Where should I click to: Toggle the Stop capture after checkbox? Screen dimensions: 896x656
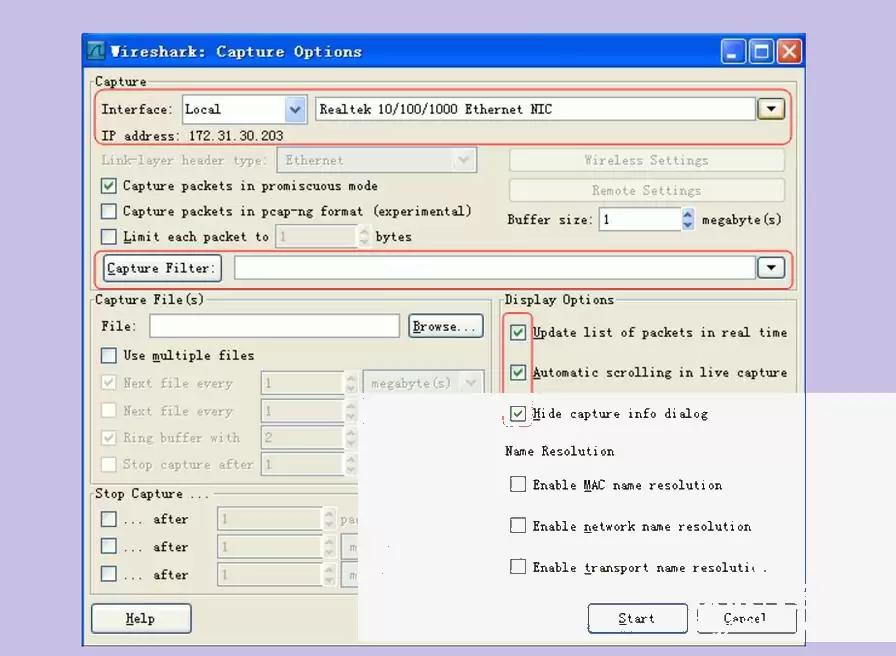(x=109, y=465)
